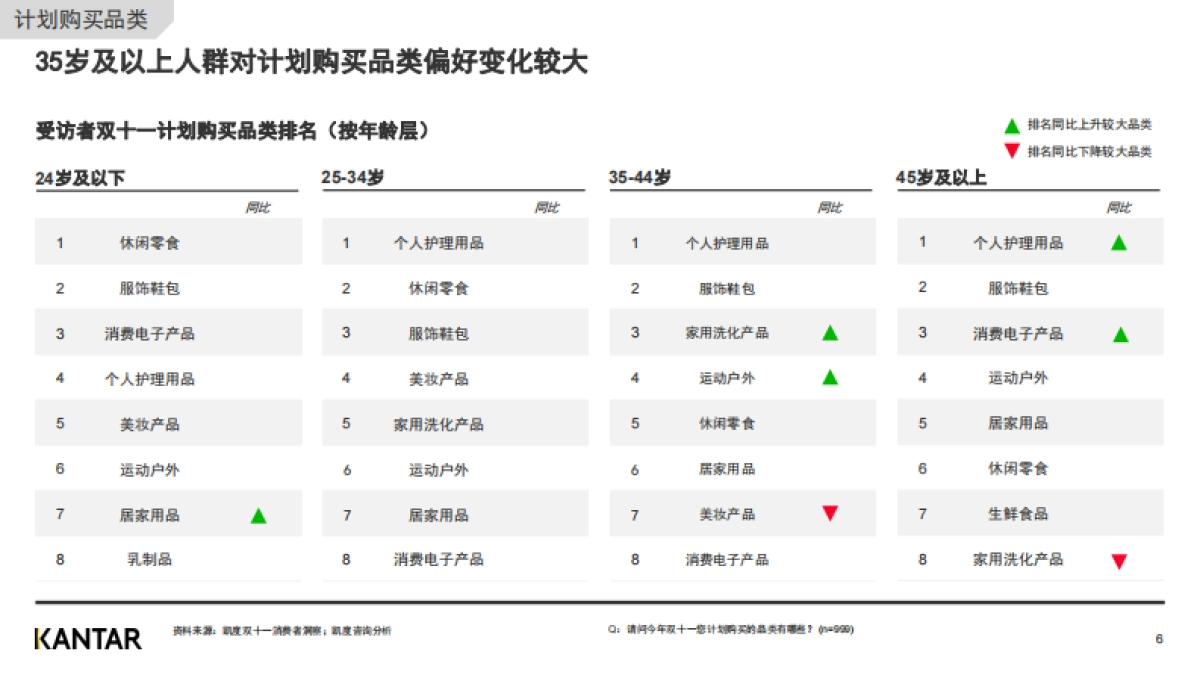Click the green up arrow beside 居家用品

pyautogui.click(x=259, y=513)
